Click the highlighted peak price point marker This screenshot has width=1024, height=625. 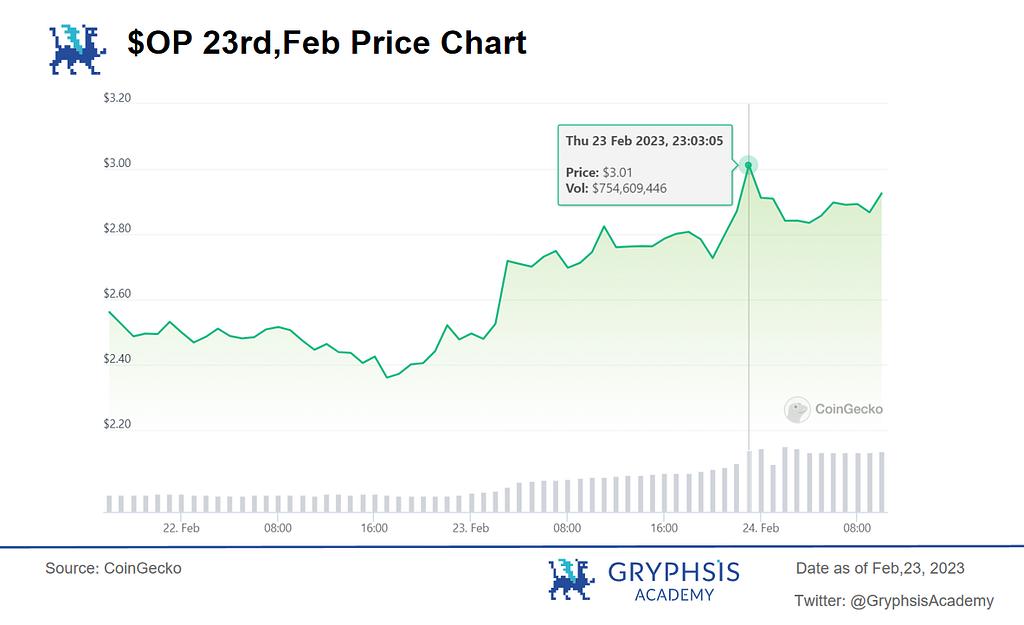(748, 166)
